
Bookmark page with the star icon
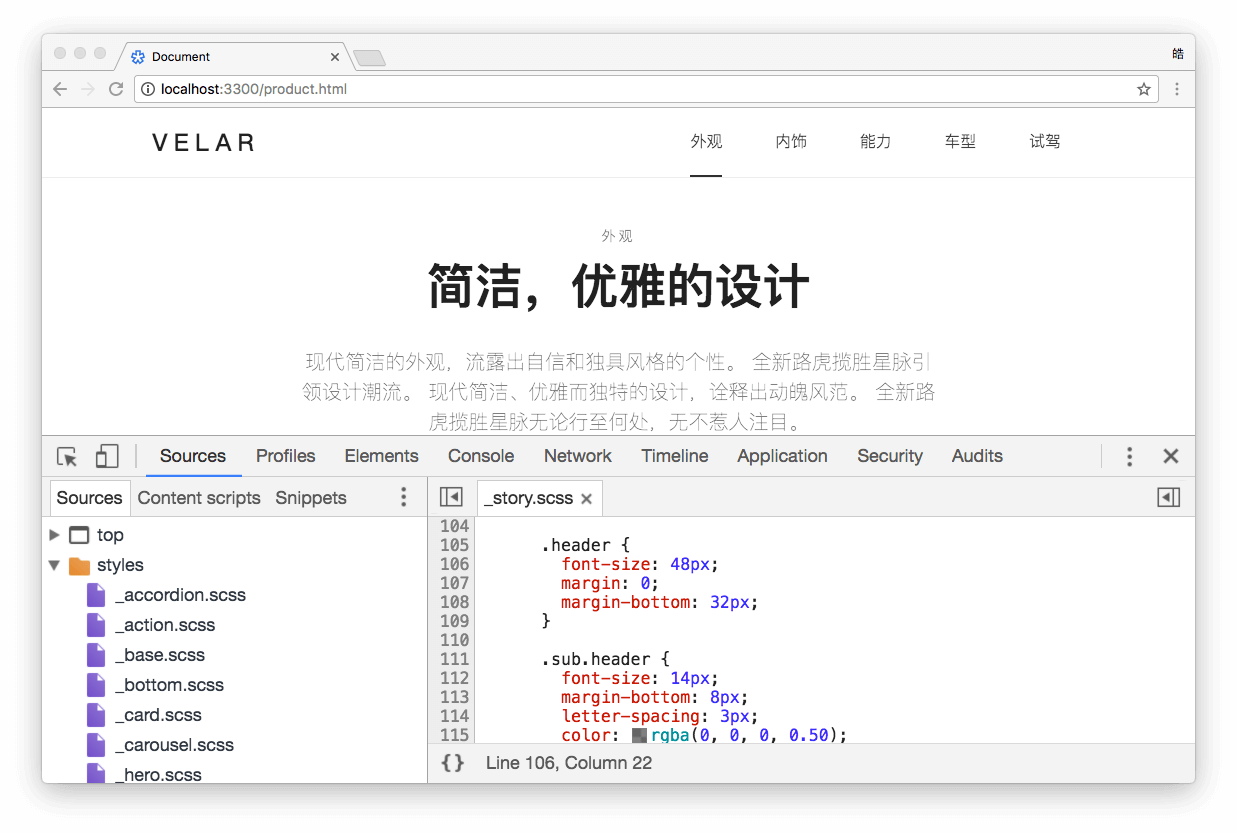click(1144, 89)
